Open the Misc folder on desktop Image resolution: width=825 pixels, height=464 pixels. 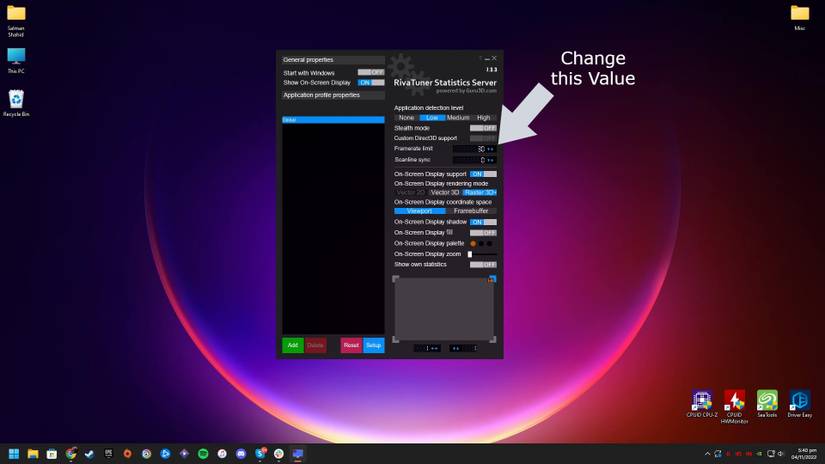pyautogui.click(x=800, y=17)
